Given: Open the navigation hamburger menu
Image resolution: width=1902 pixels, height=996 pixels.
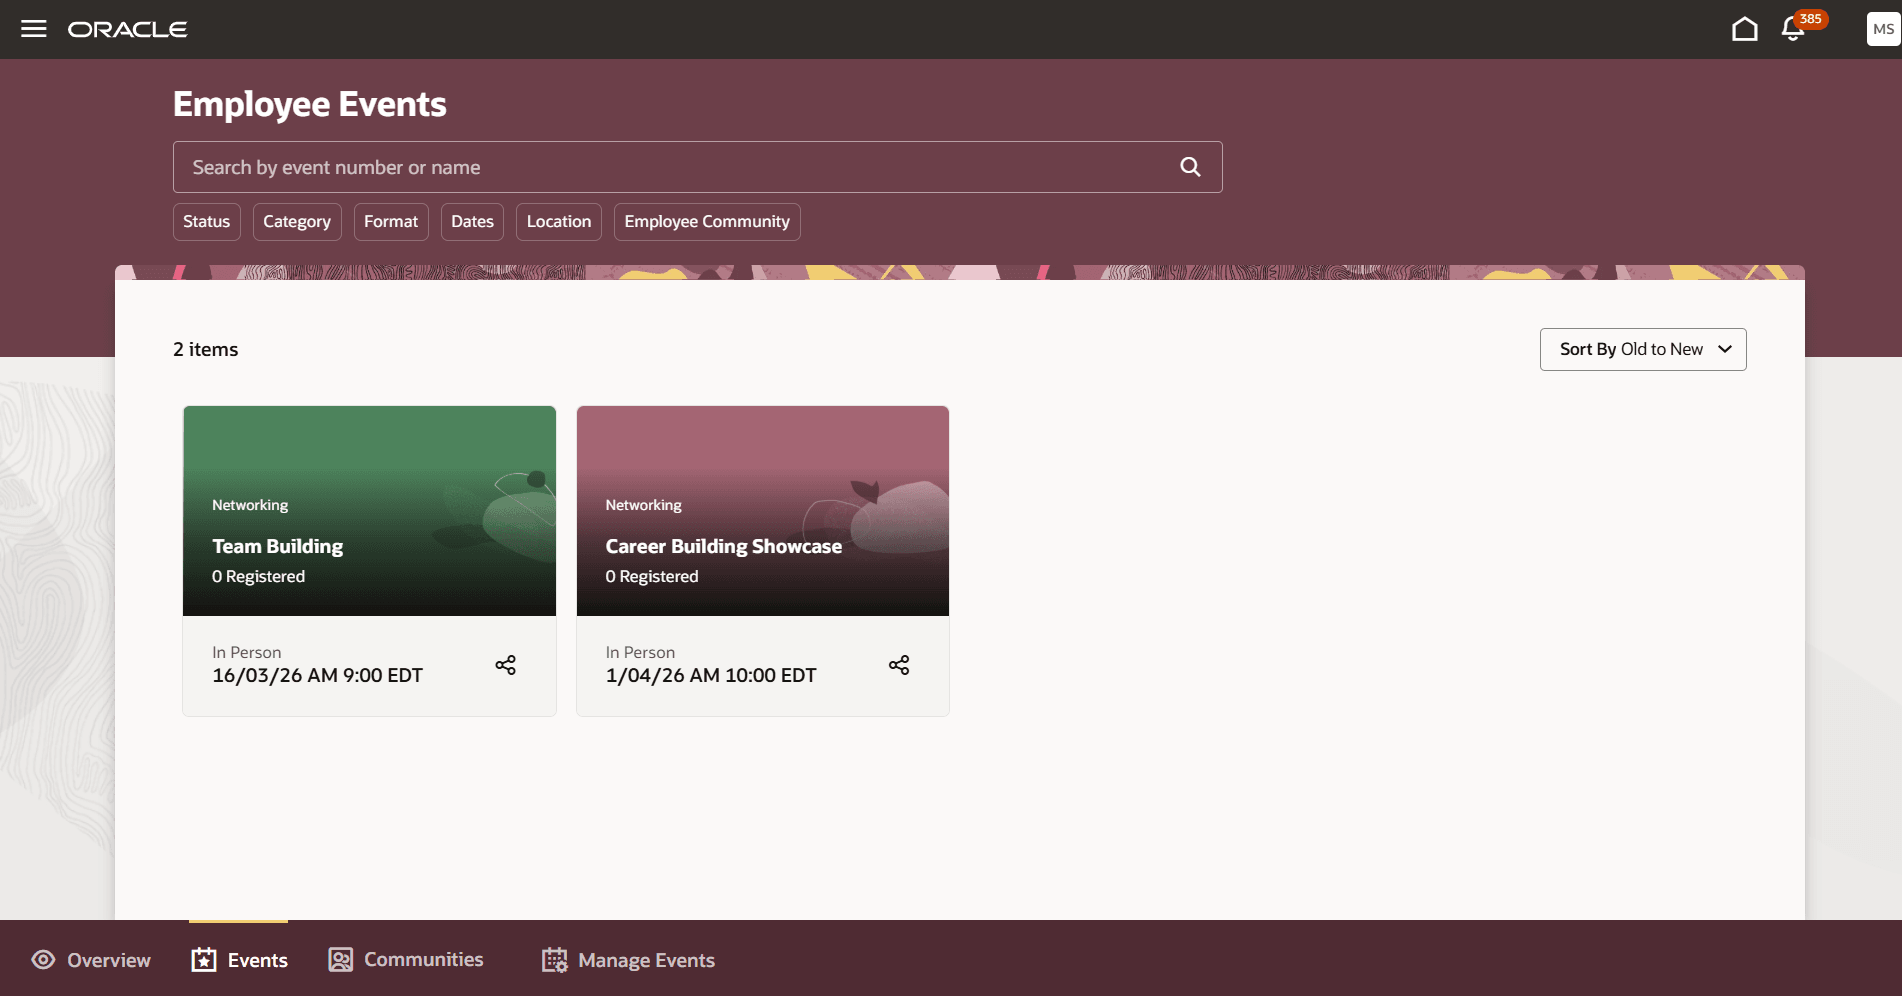Looking at the screenshot, I should coord(33,28).
